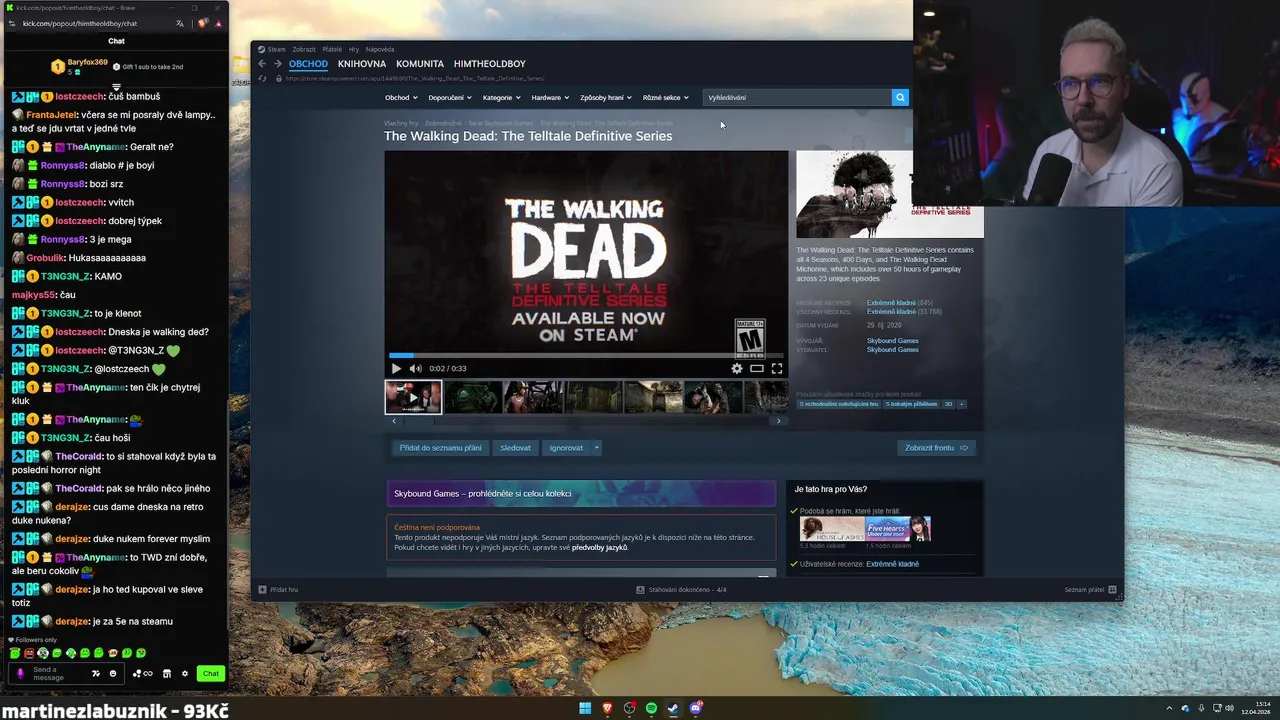Viewport: 1280px width, 720px height.
Task: Open the Steam friends list icon
Action: 1112,590
